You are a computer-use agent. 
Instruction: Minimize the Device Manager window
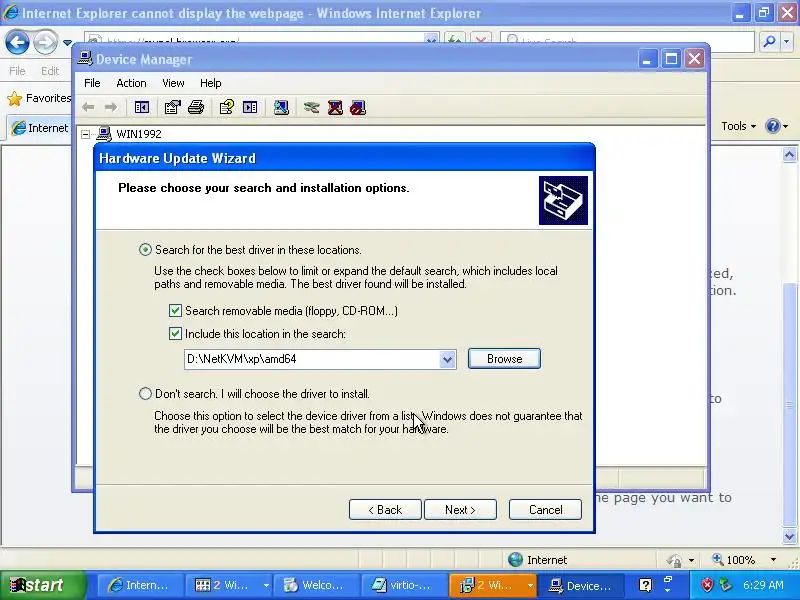[x=646, y=59]
